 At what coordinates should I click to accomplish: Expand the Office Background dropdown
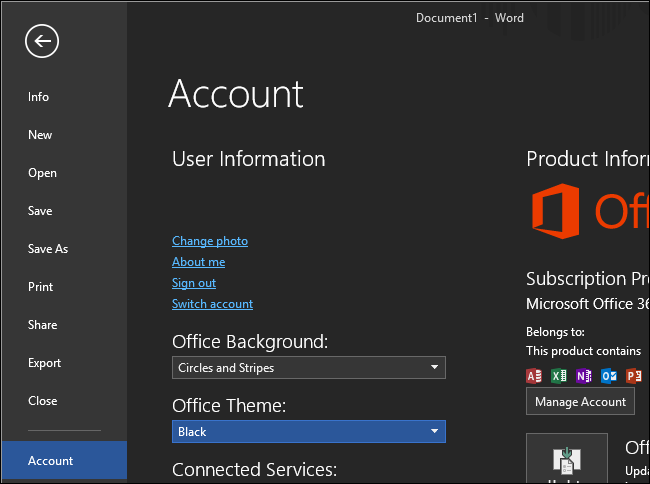click(x=308, y=368)
